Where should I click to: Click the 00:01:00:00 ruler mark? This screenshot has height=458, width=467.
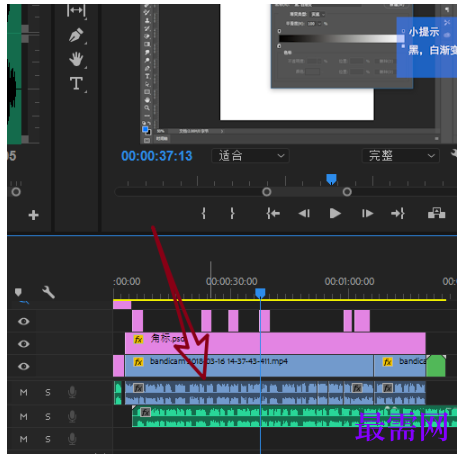[x=349, y=282]
